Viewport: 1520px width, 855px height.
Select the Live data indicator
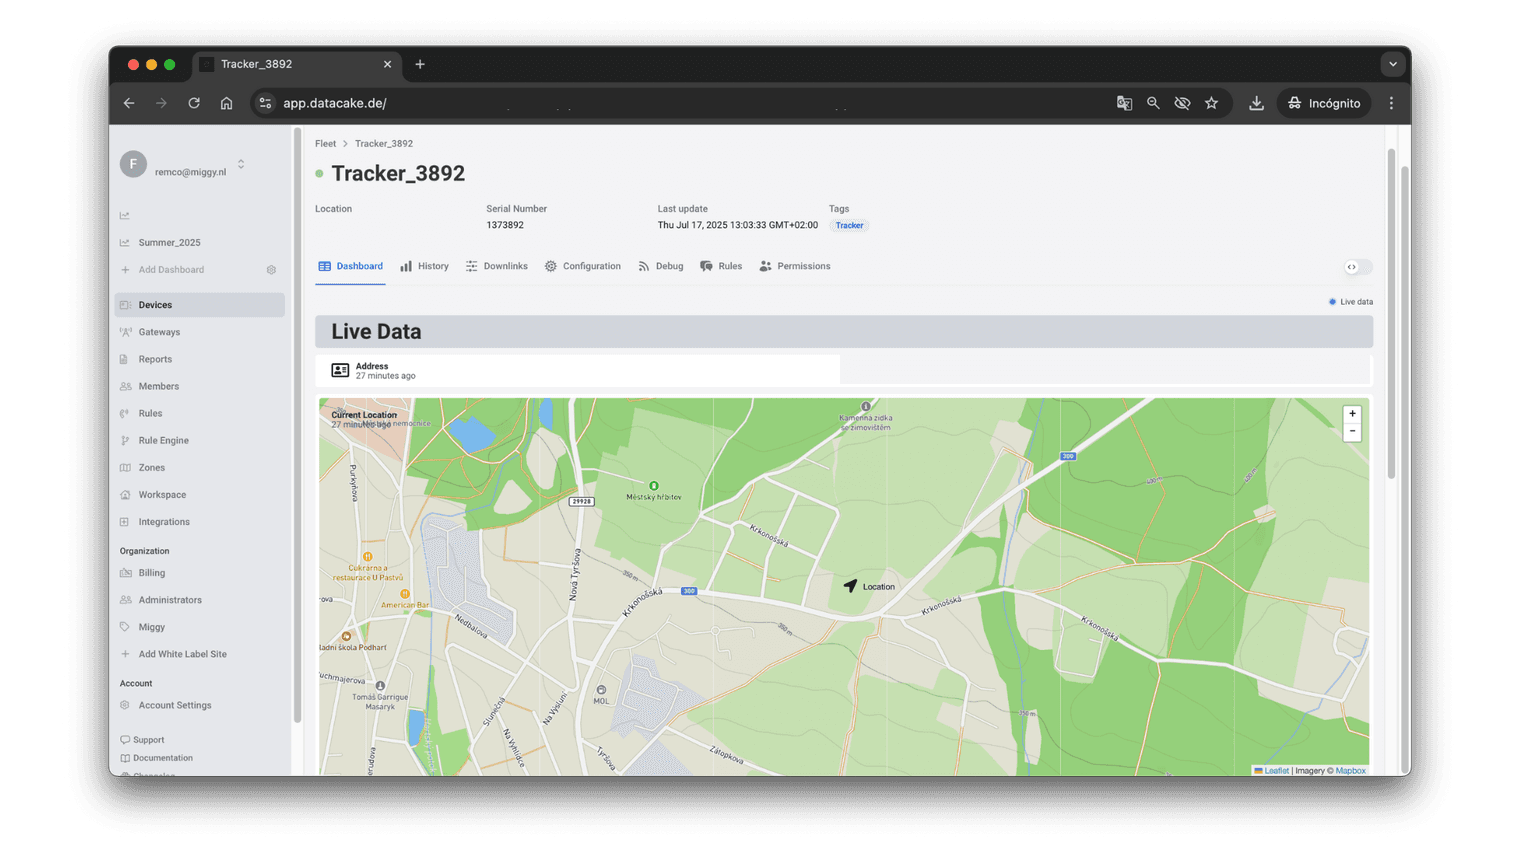pos(1350,302)
